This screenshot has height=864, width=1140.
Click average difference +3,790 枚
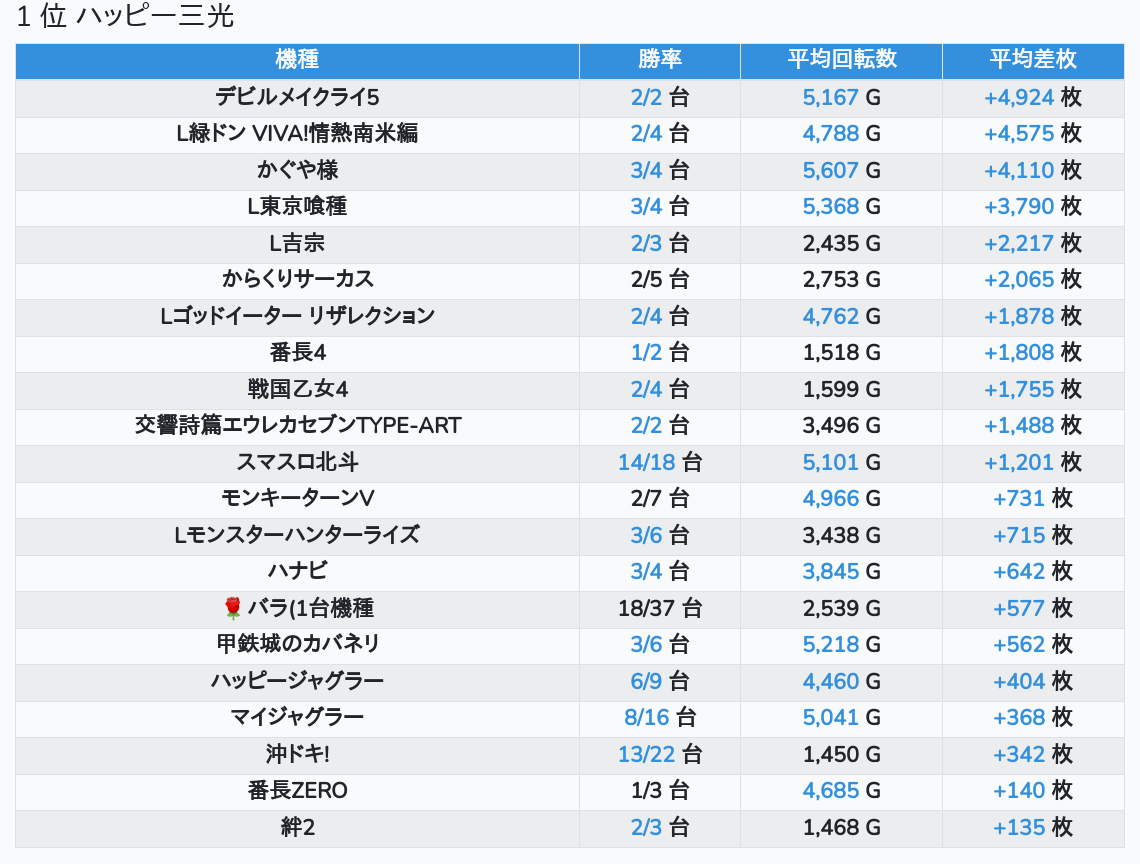pyautogui.click(x=1032, y=207)
